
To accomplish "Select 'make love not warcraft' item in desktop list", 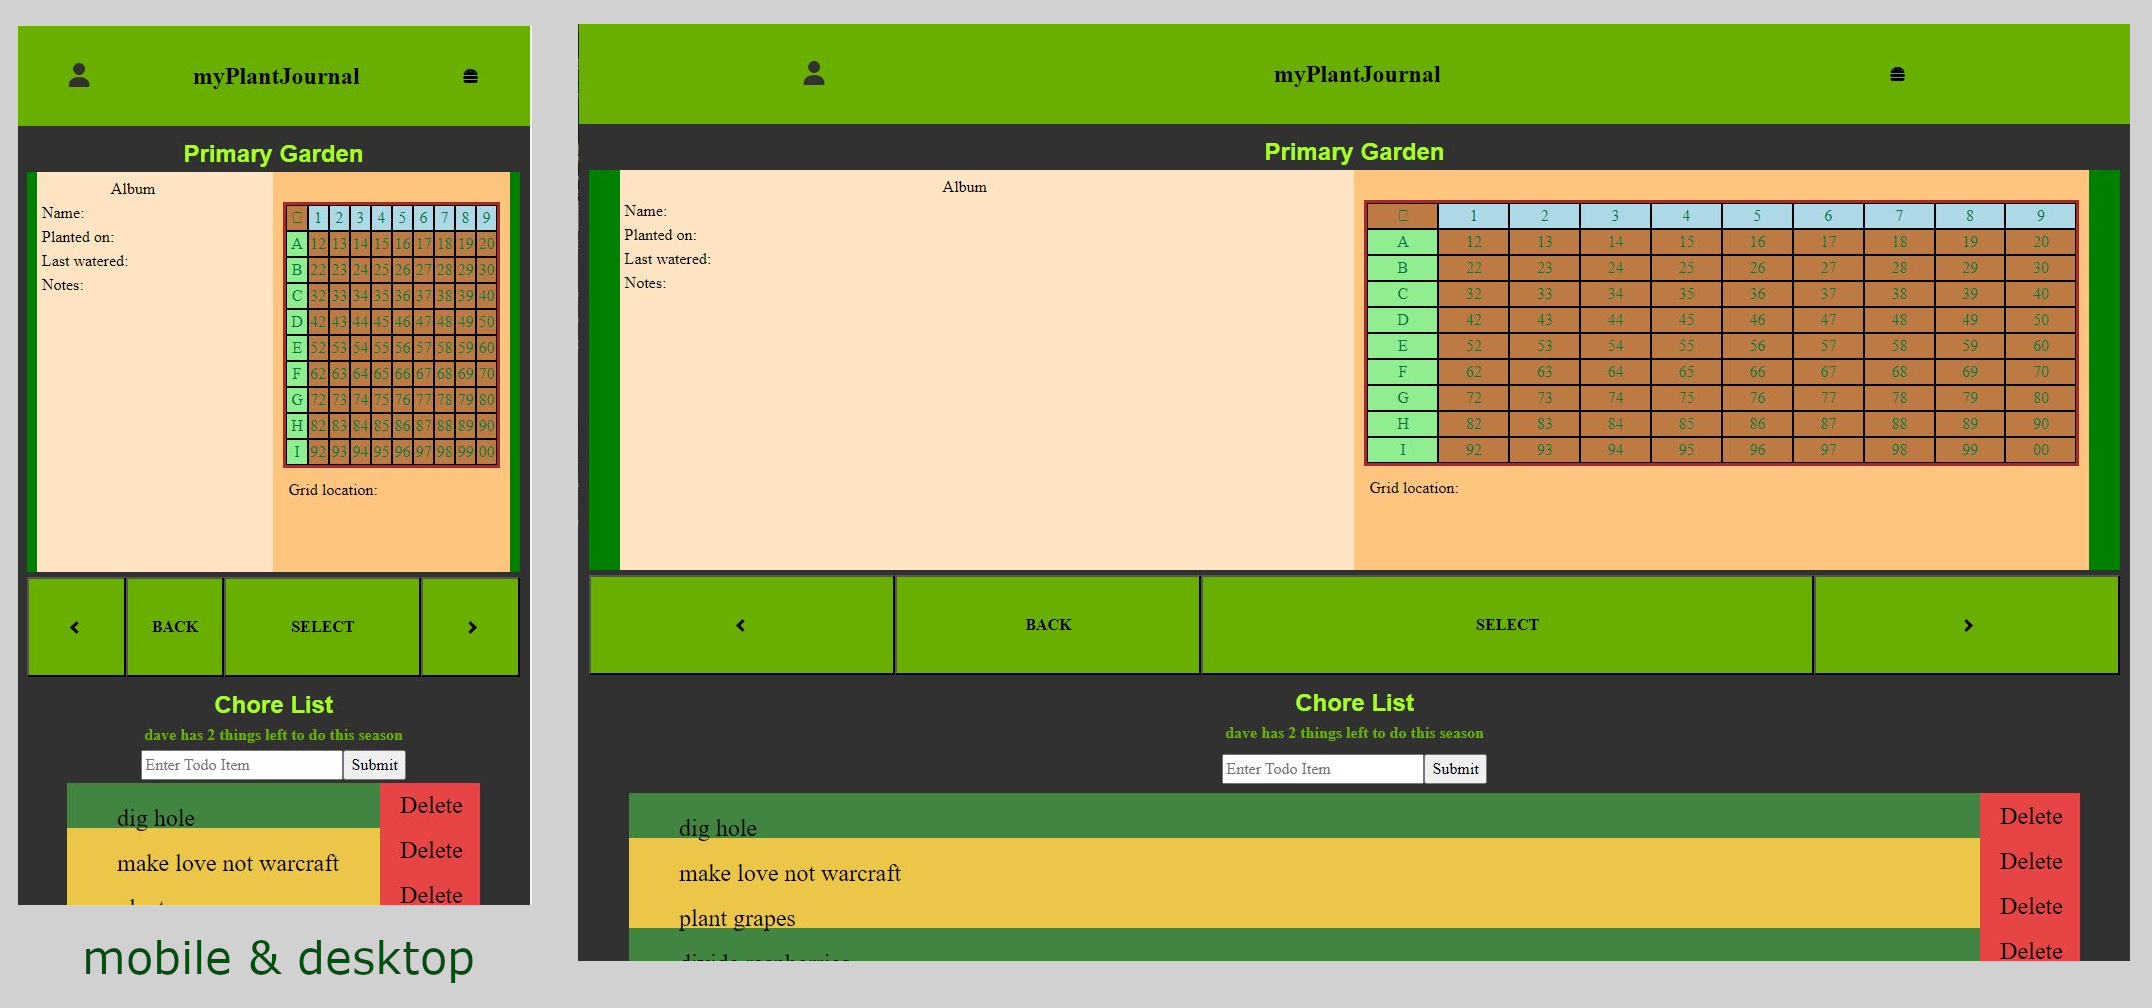I will pyautogui.click(x=1304, y=862).
